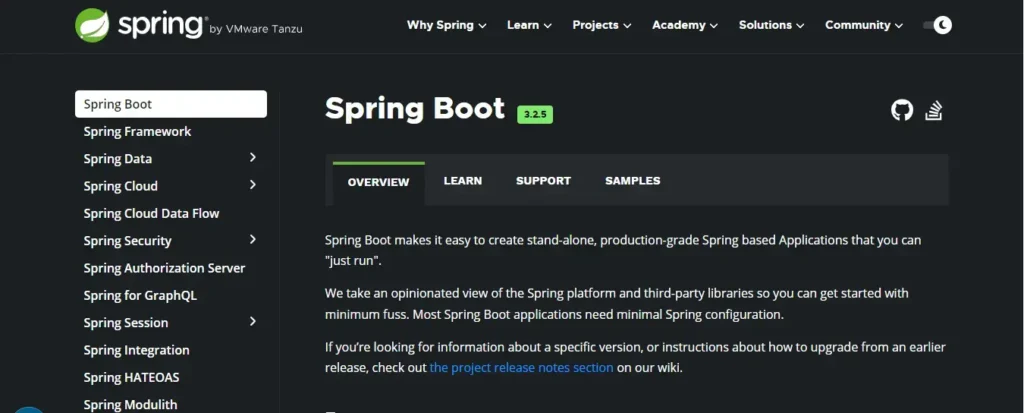Switch to the LEARN tab
The image size is (1024, 413).
coord(462,181)
